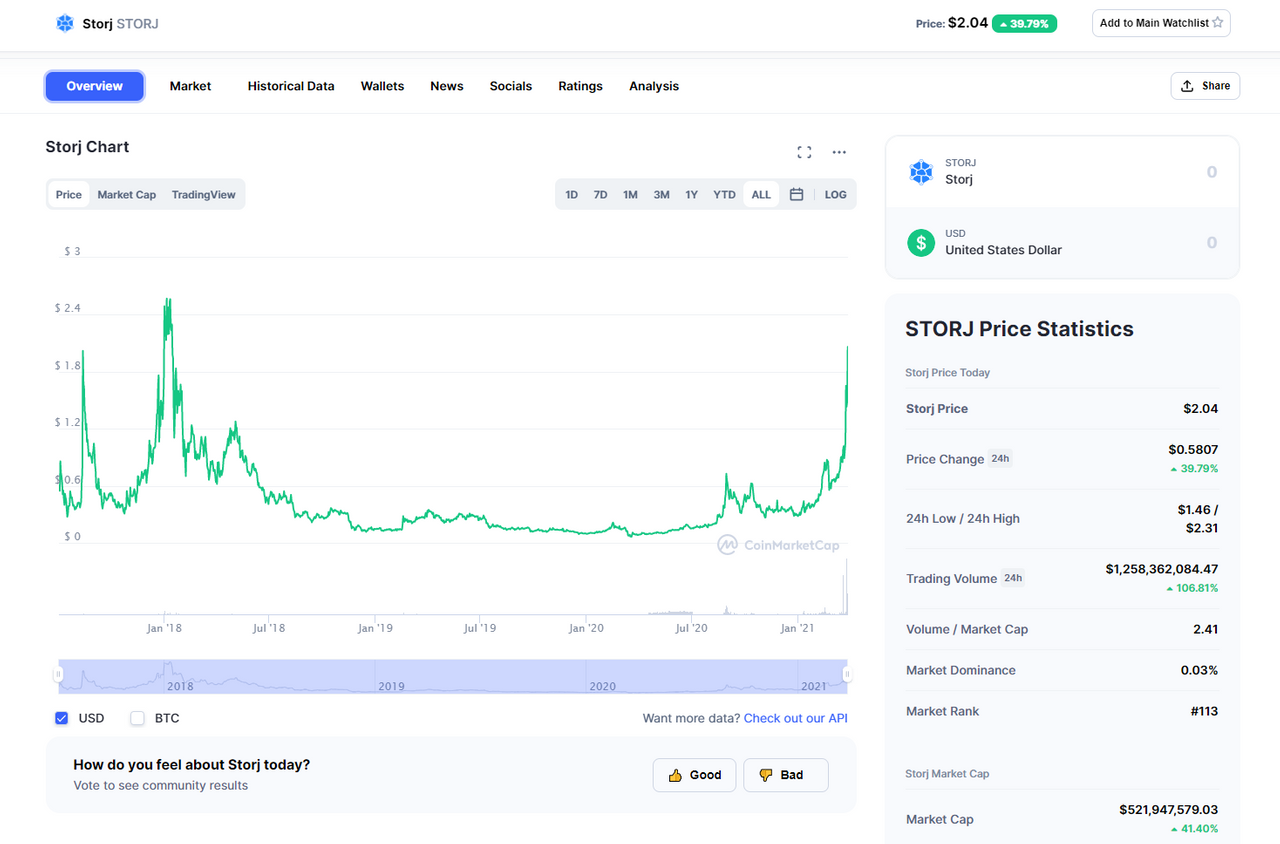
Task: Open chart fullscreen mode icon
Action: point(804,152)
